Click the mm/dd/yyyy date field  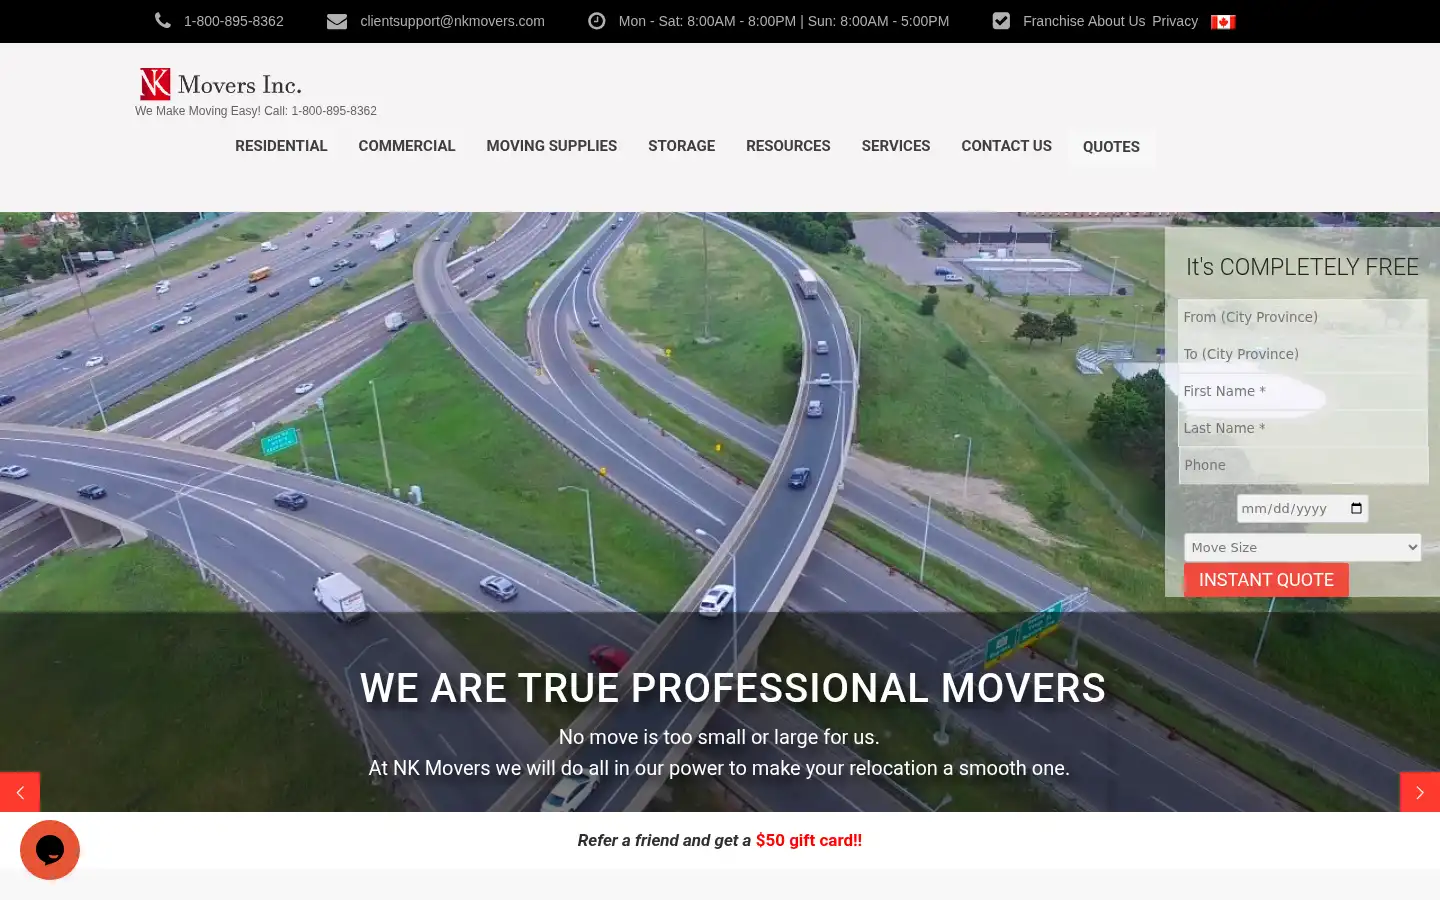tap(1302, 508)
